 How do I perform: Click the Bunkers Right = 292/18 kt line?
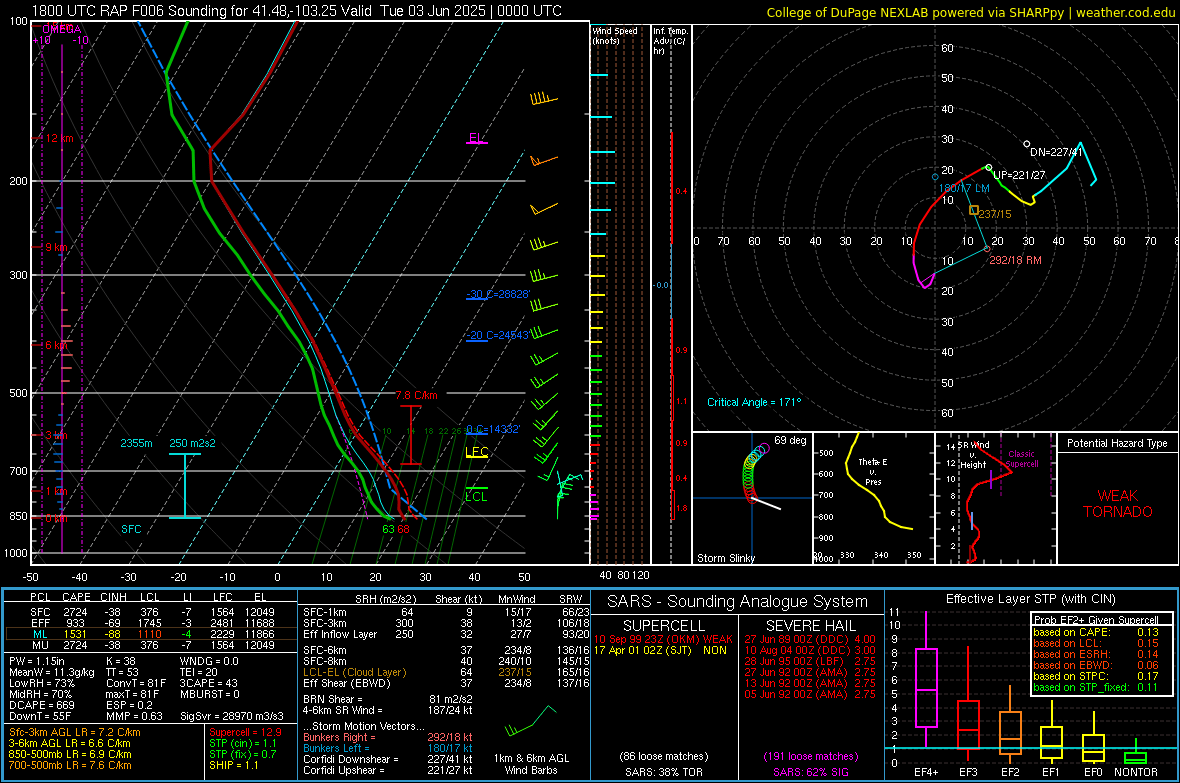pos(388,737)
